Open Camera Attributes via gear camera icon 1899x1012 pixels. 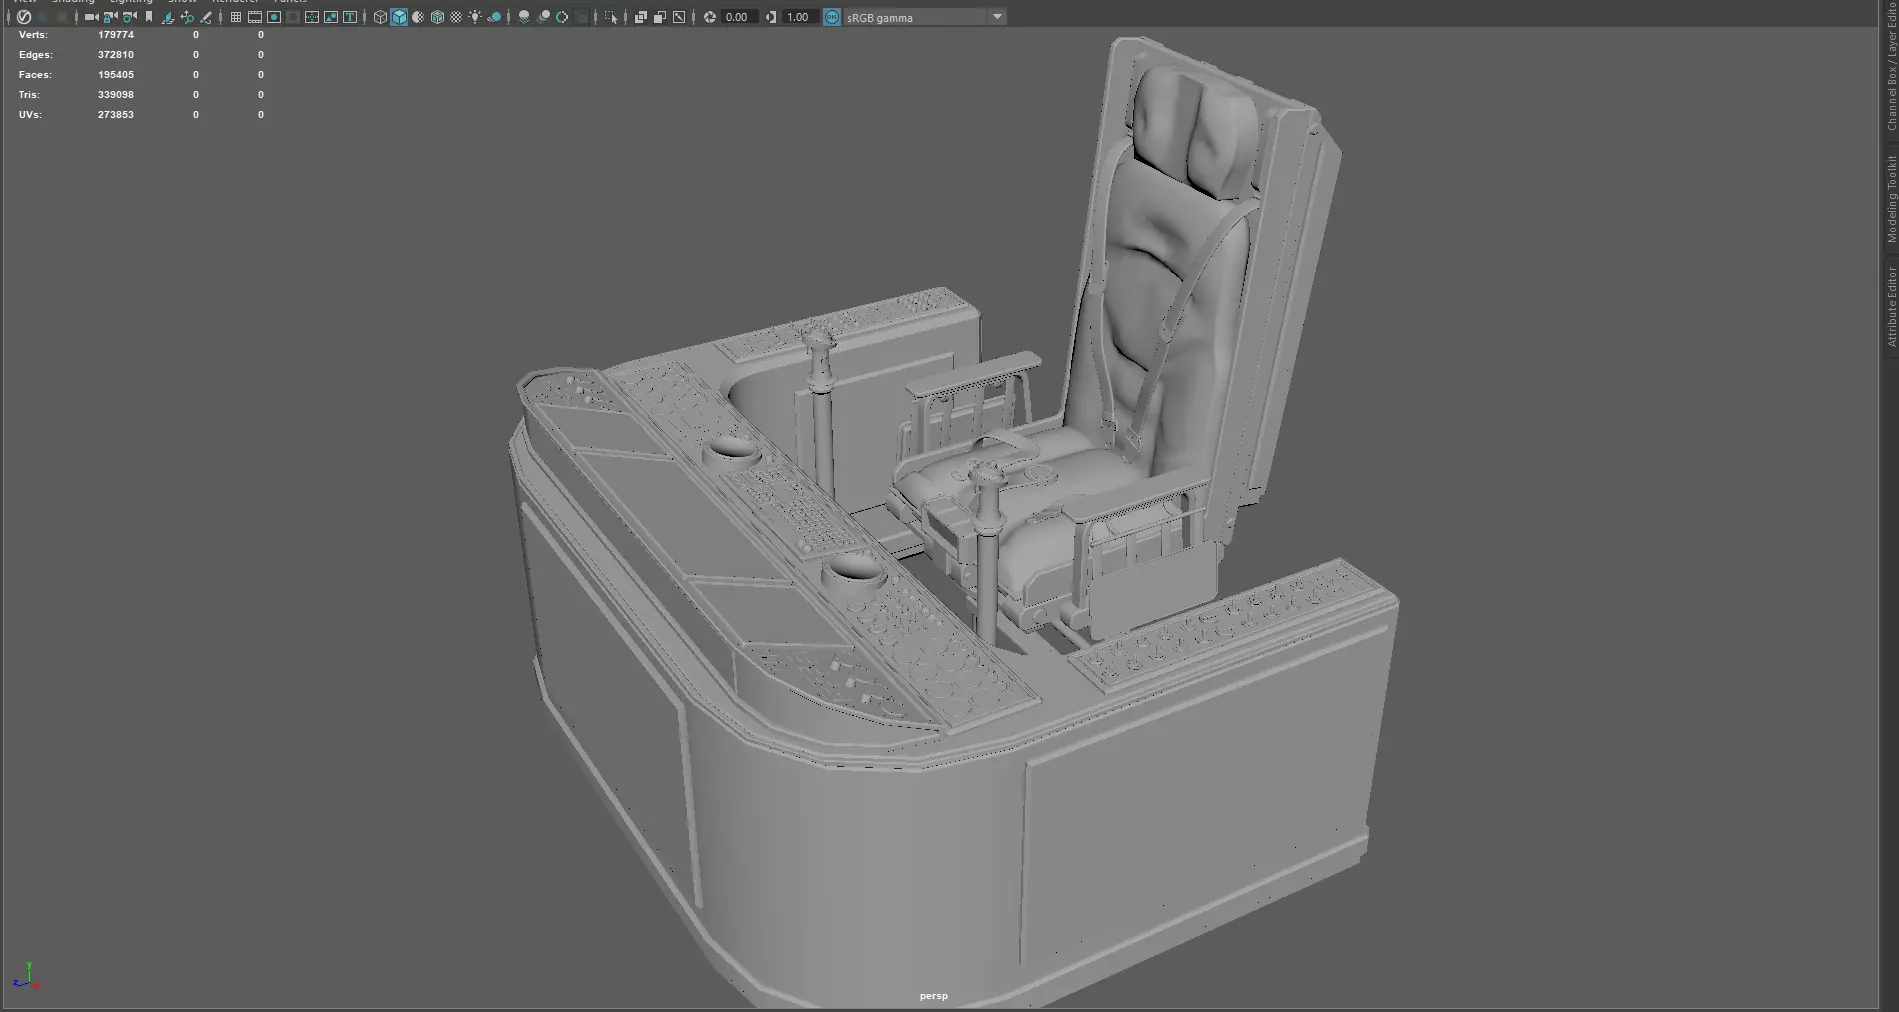point(129,17)
